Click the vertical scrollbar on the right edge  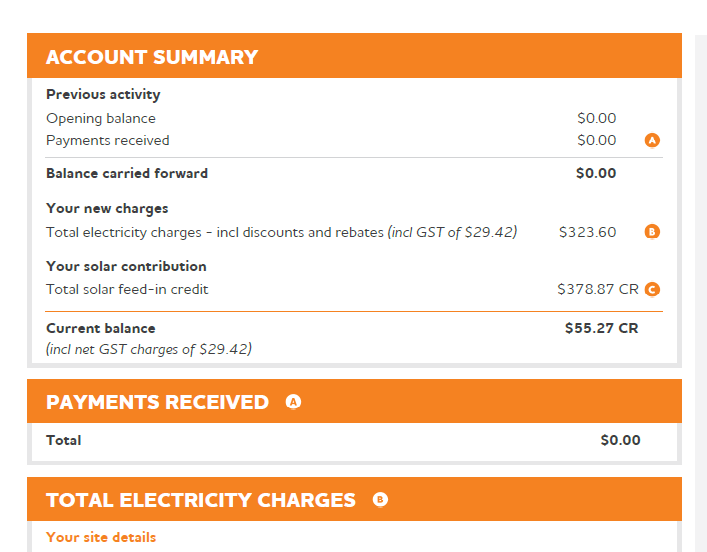point(700,290)
